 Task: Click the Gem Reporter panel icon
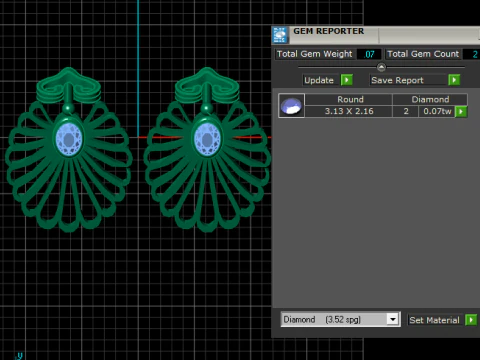(x=280, y=35)
